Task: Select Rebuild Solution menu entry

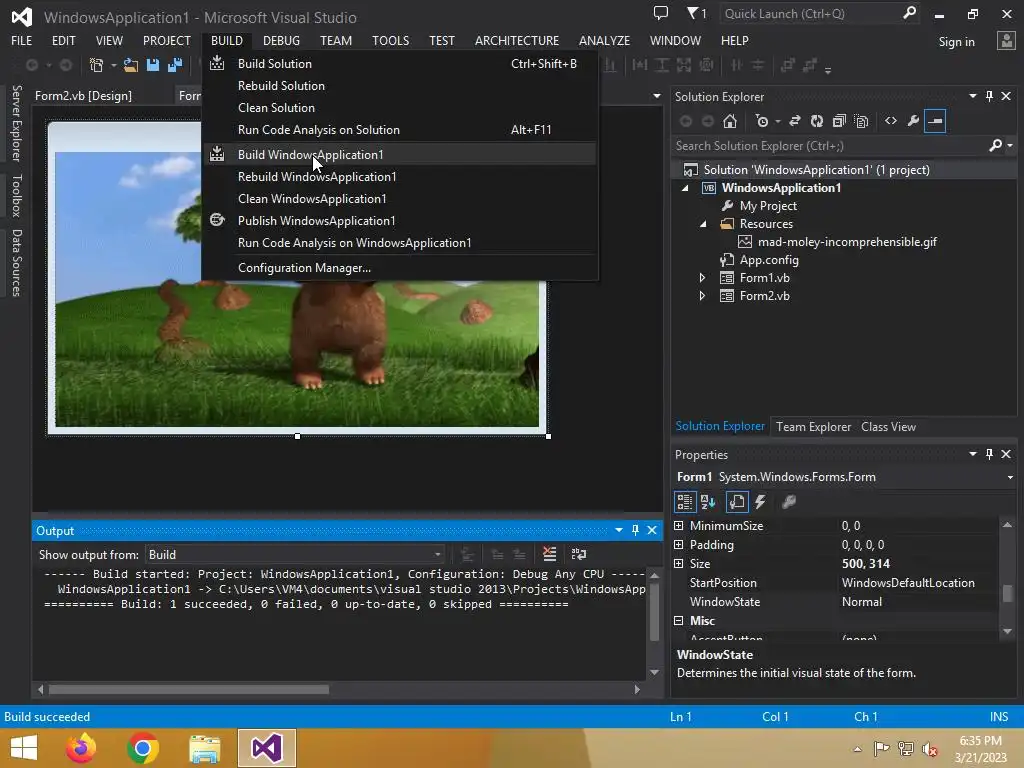Action: [400, 86]
